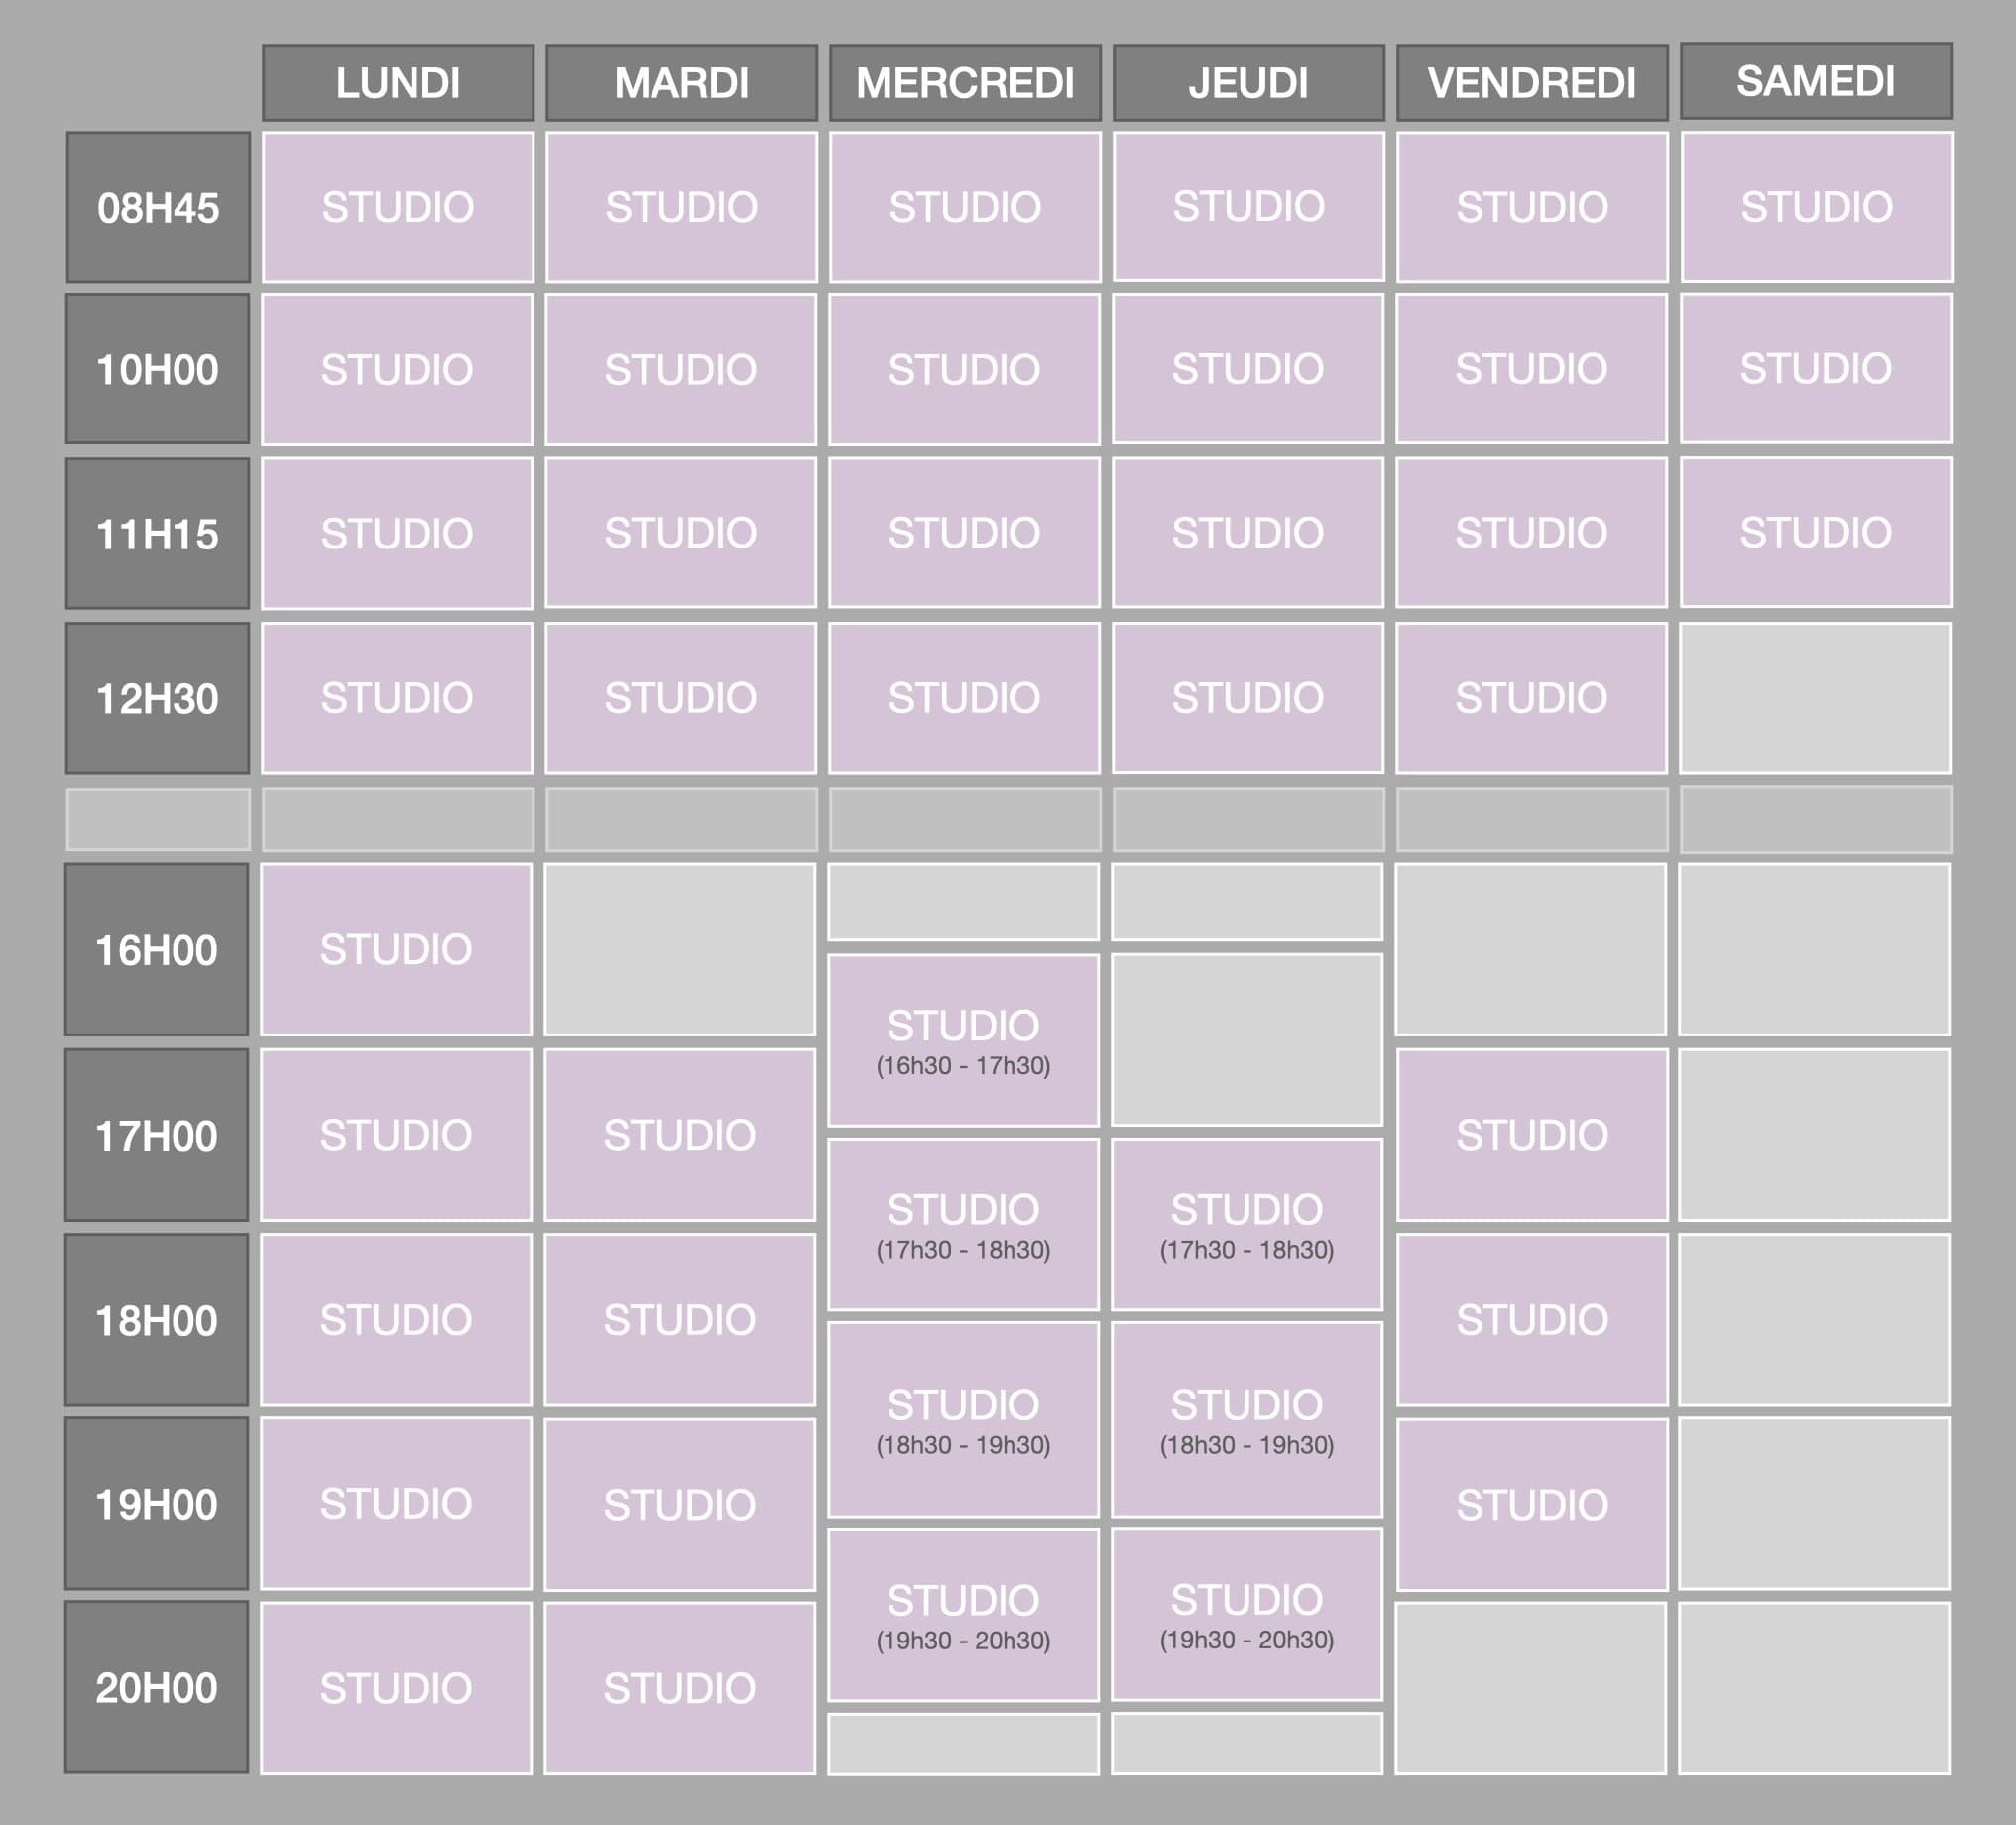The height and width of the screenshot is (1825, 2016).
Task: Click the SAMEDI column header
Action: click(x=1815, y=81)
